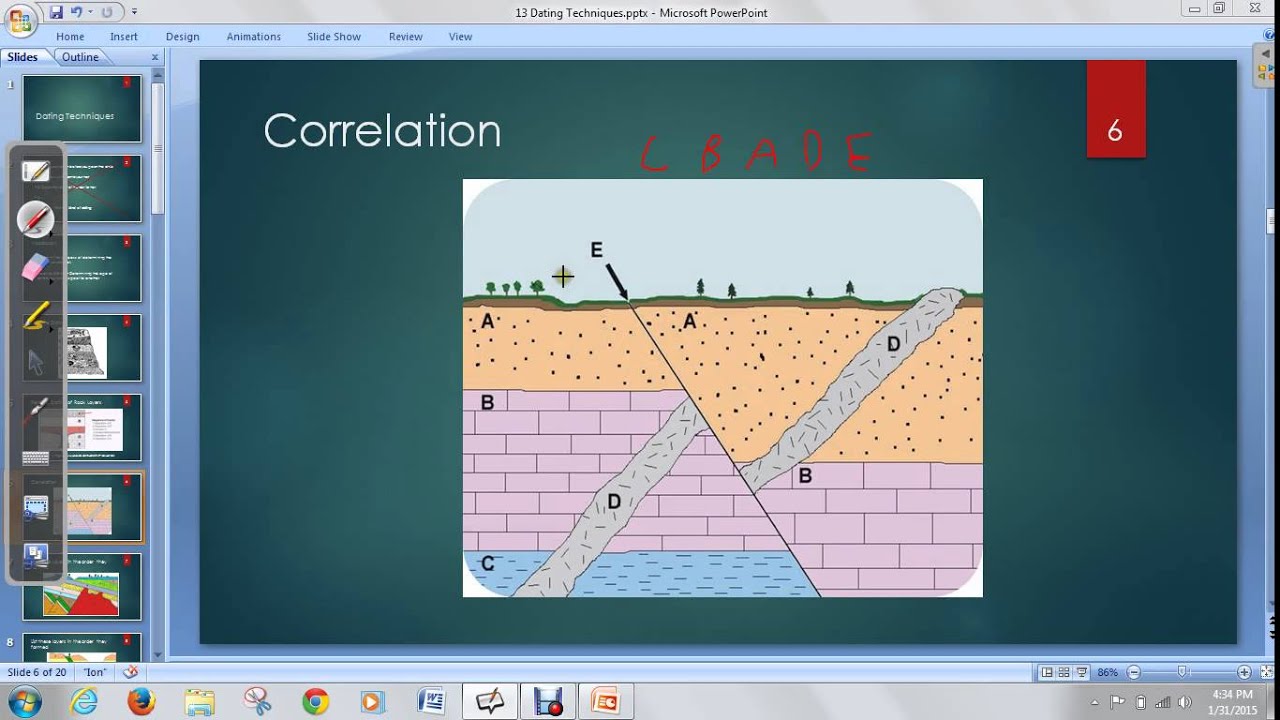Switch to Normal view button
This screenshot has width=1280, height=720.
[x=1046, y=672]
